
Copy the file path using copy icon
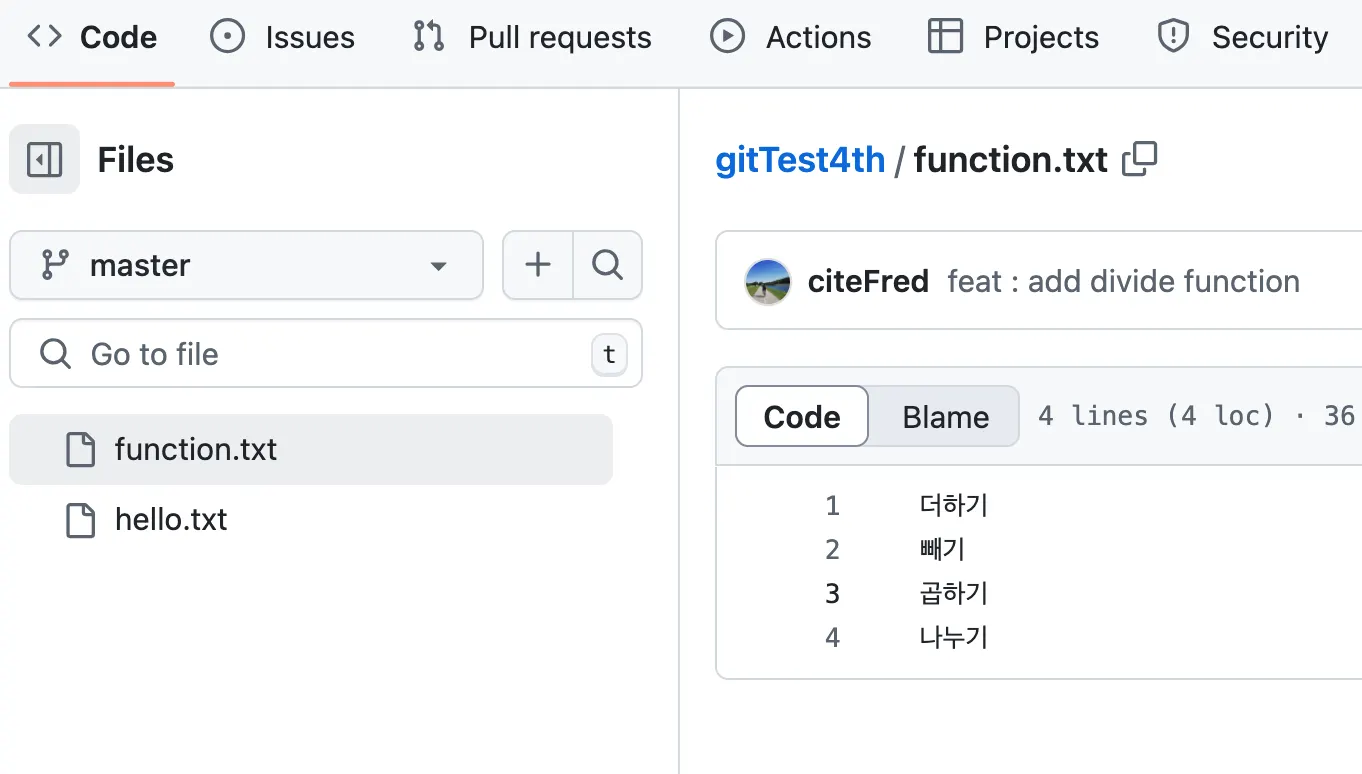pos(1140,160)
